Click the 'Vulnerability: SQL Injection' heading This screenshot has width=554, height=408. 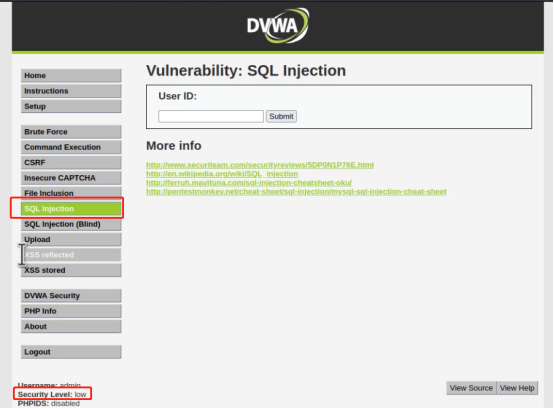click(246, 71)
